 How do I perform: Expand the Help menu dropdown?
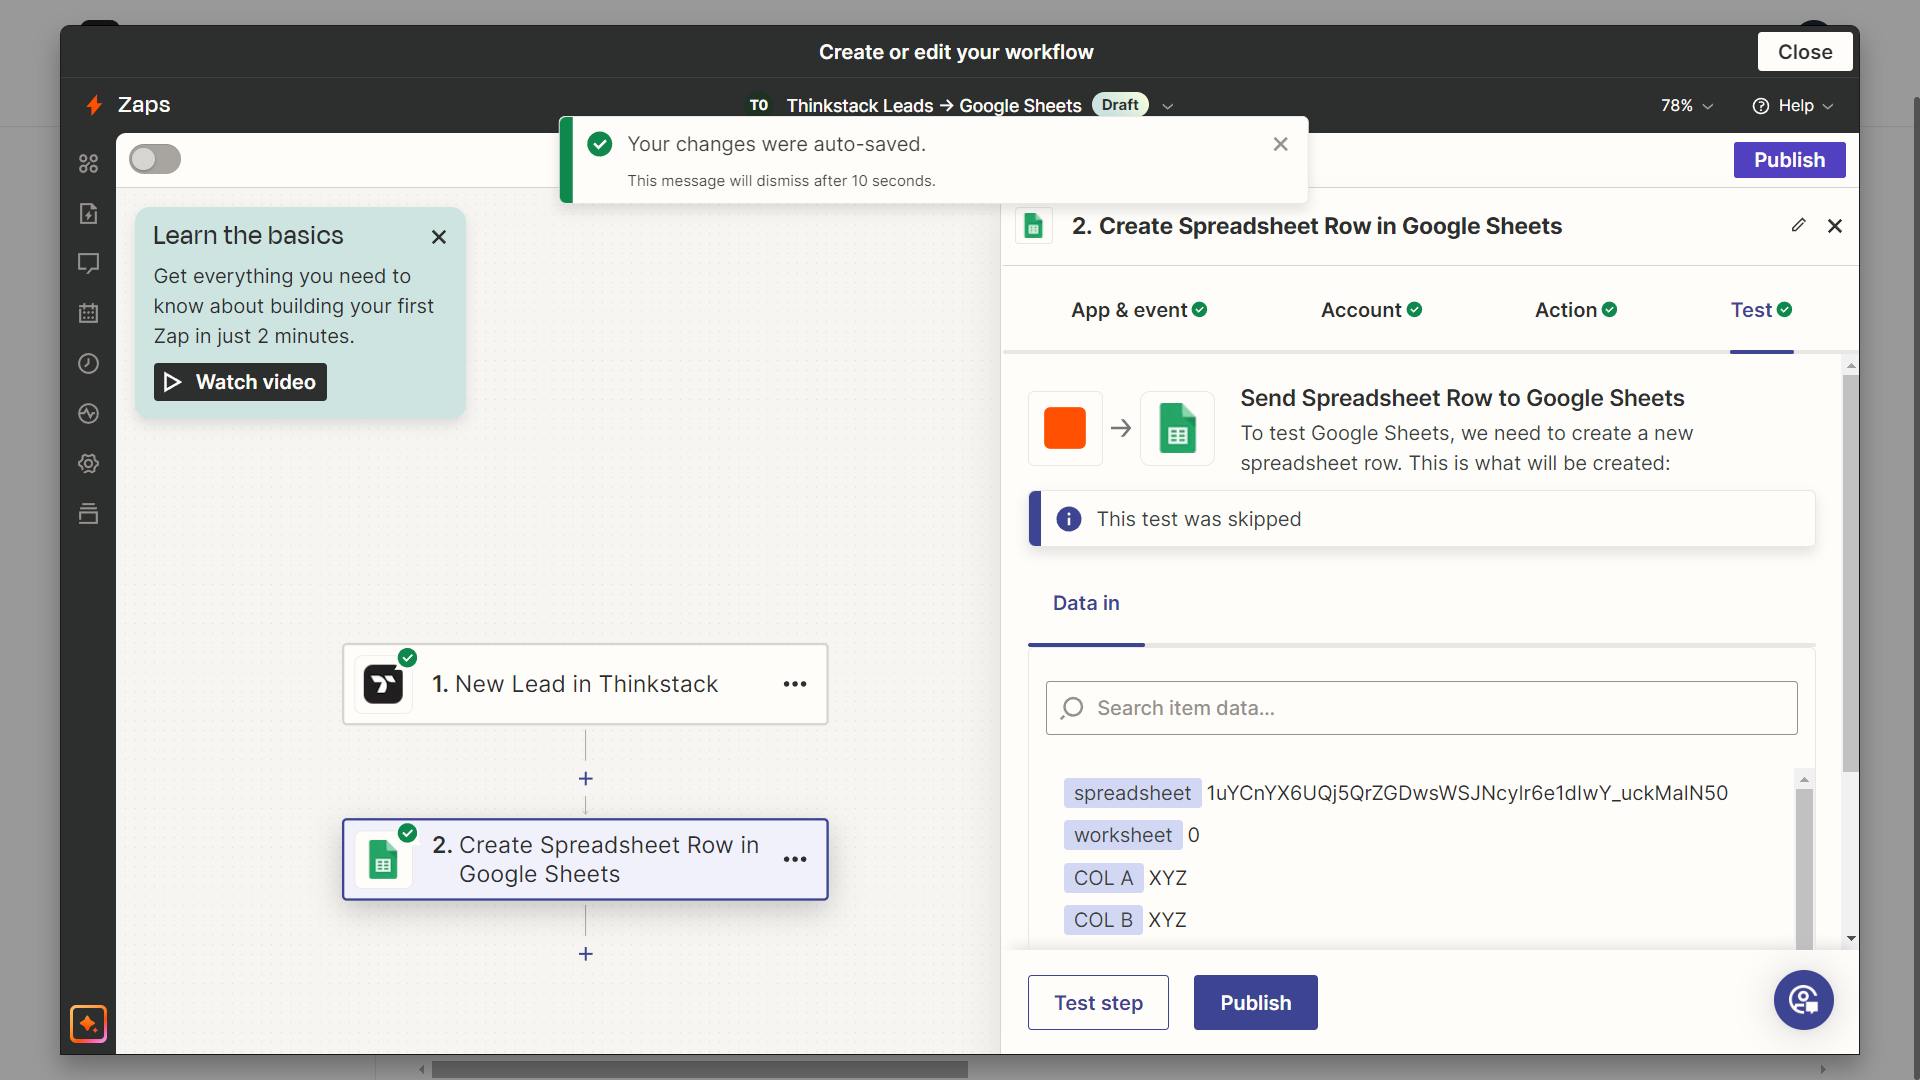(x=1793, y=105)
